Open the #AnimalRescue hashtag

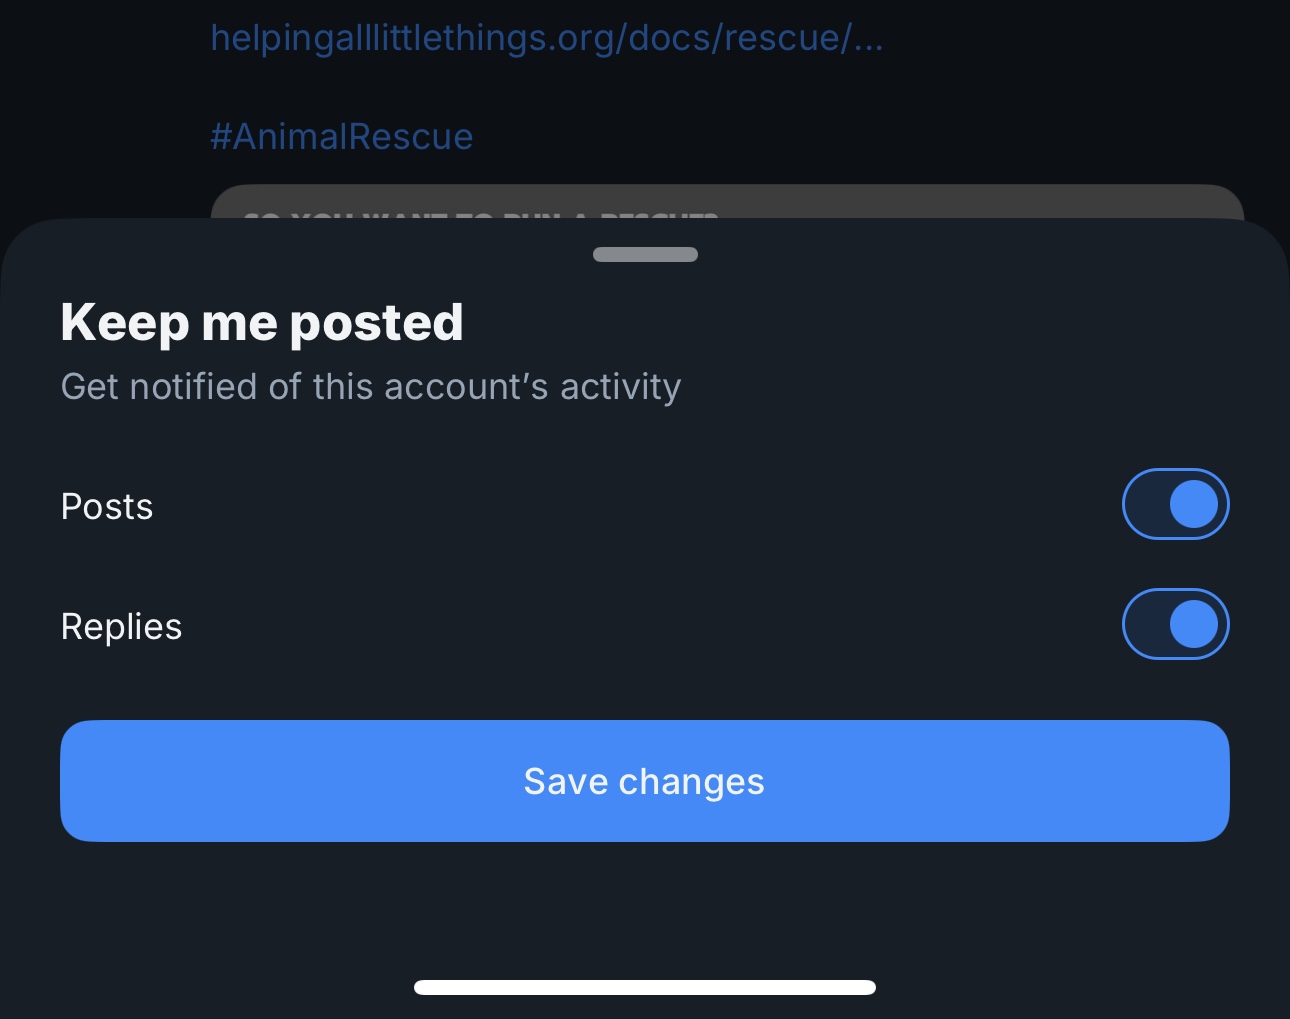342,136
